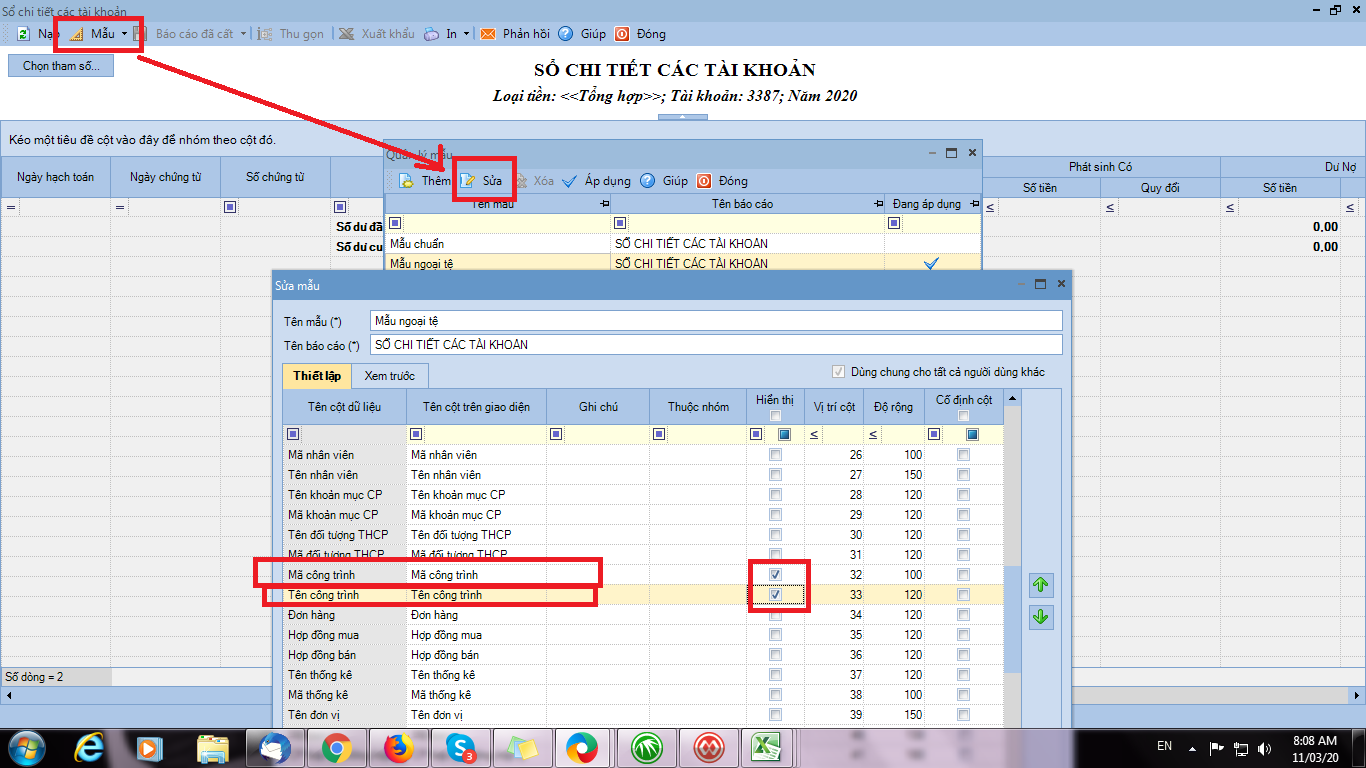Show hidden system tray icons arrow
1366x768 pixels.
pyautogui.click(x=1190, y=747)
